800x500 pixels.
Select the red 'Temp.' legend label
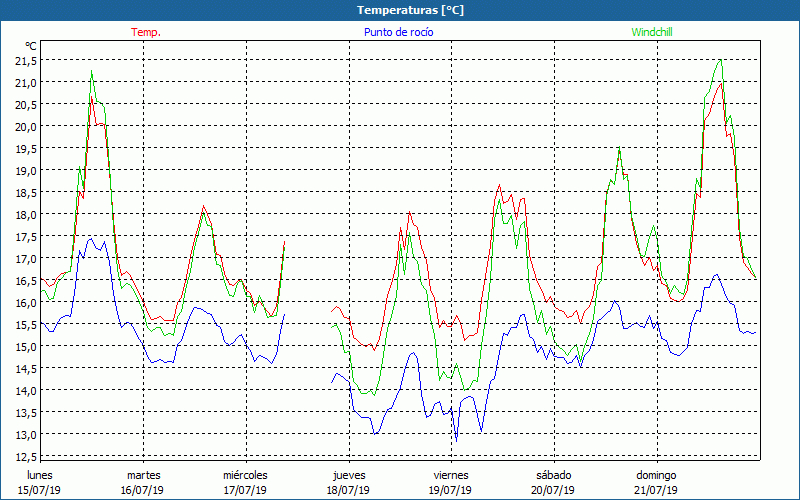146,32
